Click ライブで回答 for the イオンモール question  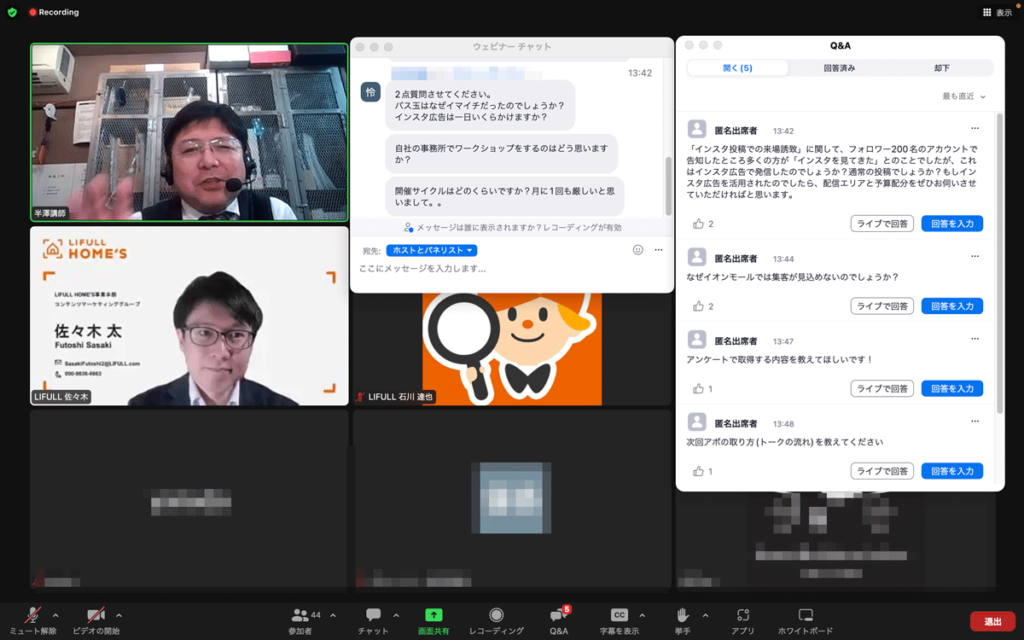(882, 306)
